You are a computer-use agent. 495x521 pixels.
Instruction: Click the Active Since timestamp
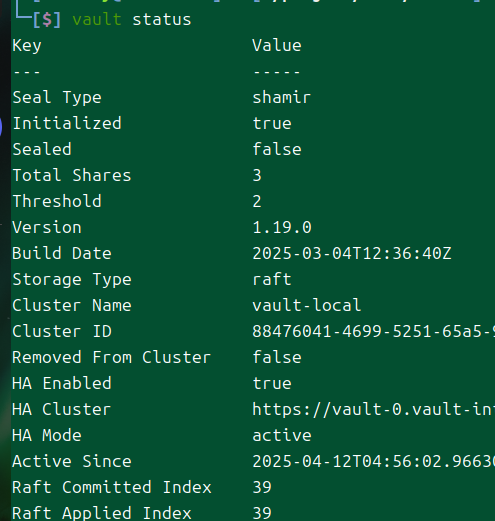tap(374, 462)
